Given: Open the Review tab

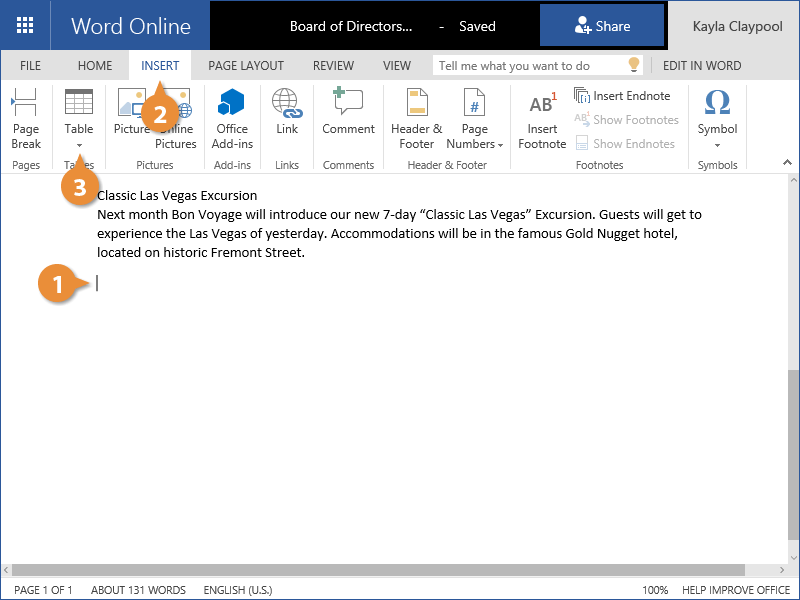Looking at the screenshot, I should tap(333, 66).
